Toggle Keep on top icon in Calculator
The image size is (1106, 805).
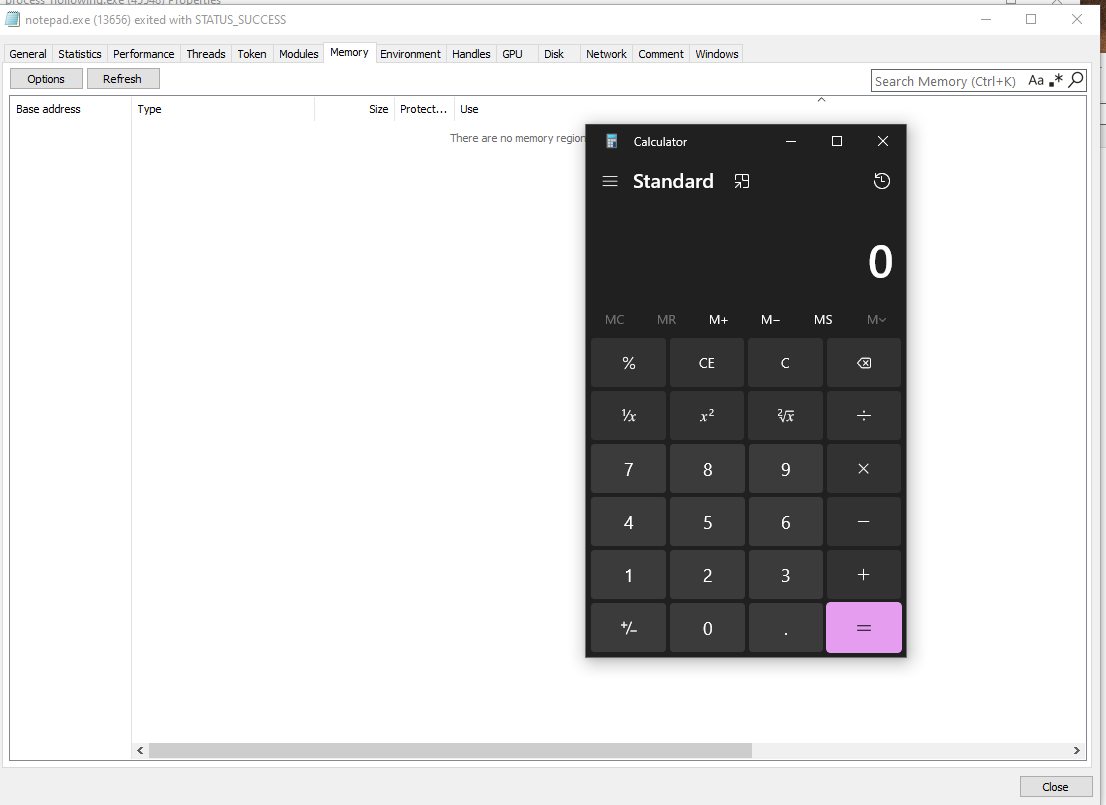[x=741, y=181]
